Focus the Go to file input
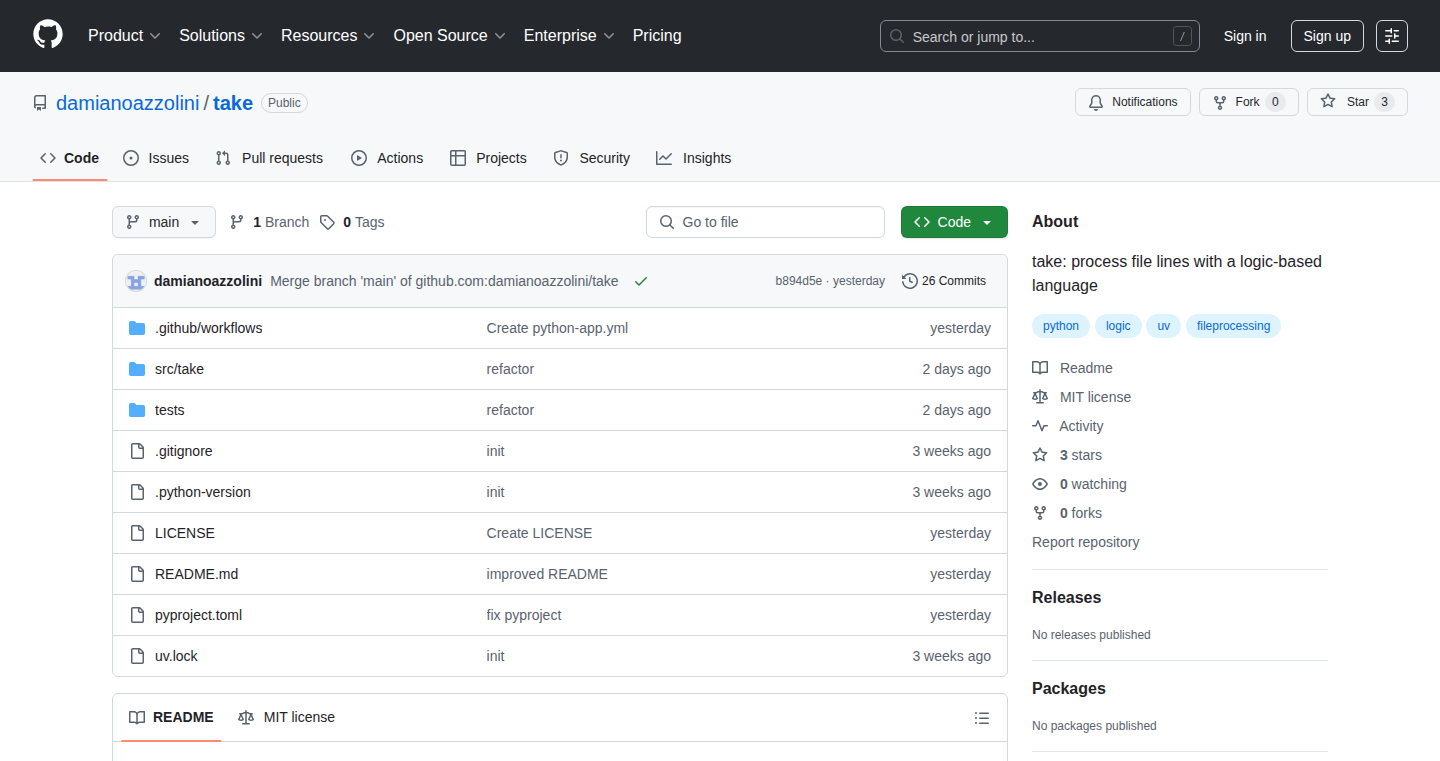The height and width of the screenshot is (761, 1440). click(x=765, y=222)
